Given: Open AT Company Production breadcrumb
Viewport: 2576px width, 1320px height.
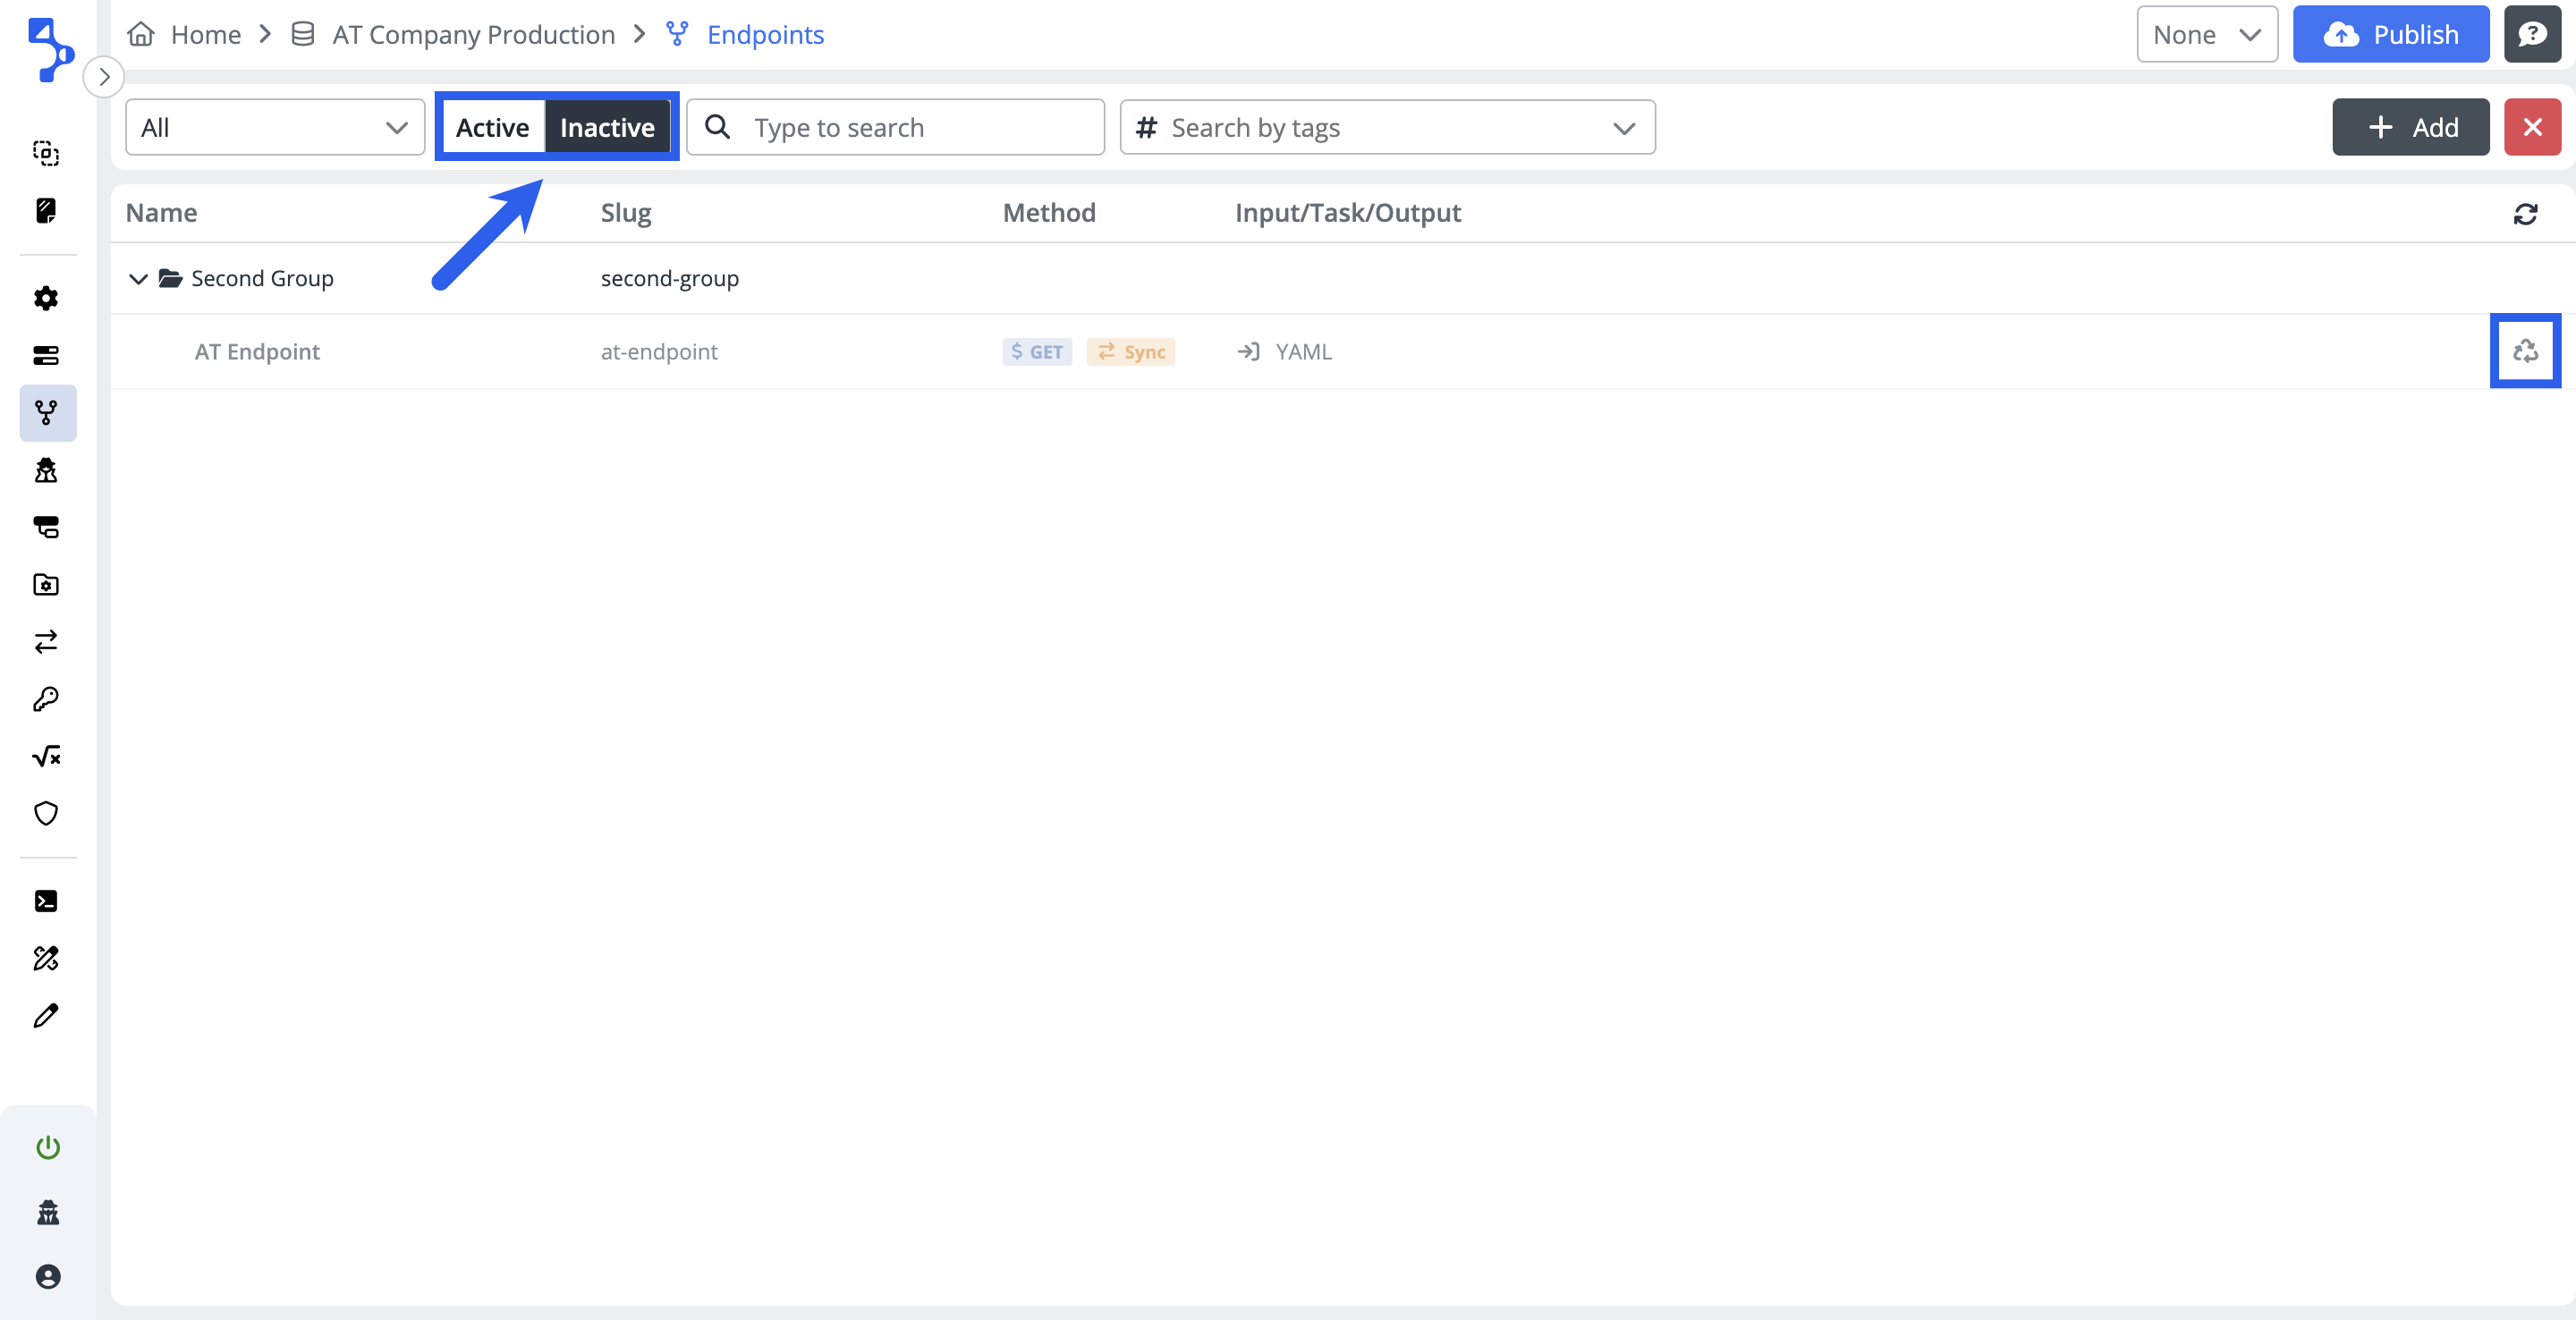Looking at the screenshot, I should [473, 35].
